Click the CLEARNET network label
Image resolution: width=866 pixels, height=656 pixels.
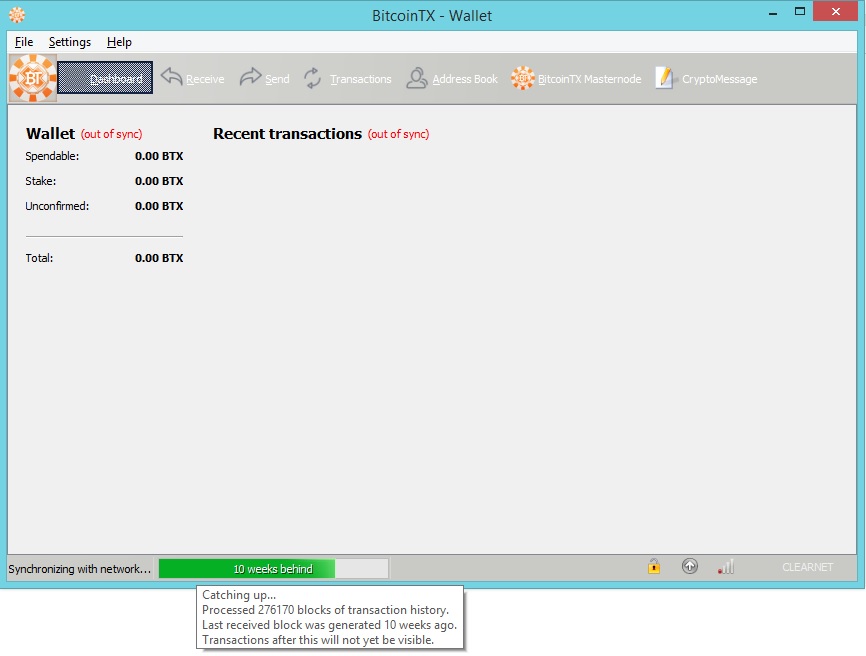pyautogui.click(x=807, y=567)
